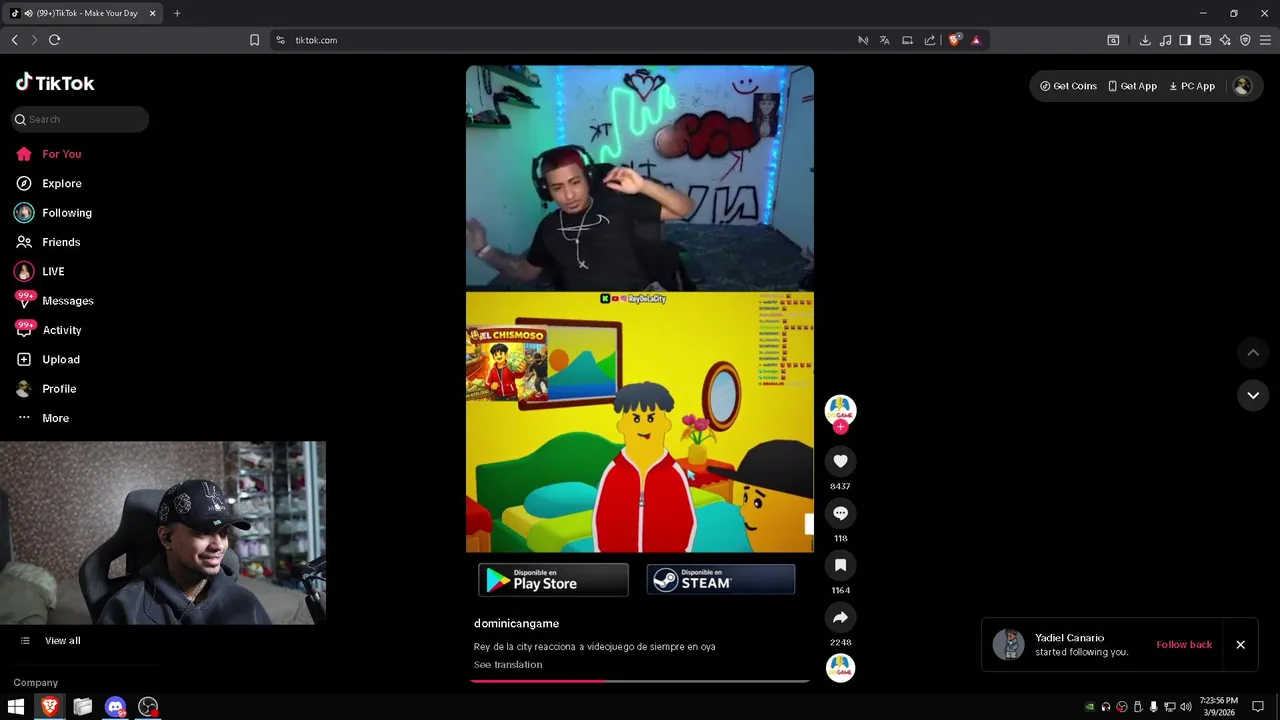Open the Windows Start menu
The height and width of the screenshot is (720, 1280).
point(16,707)
